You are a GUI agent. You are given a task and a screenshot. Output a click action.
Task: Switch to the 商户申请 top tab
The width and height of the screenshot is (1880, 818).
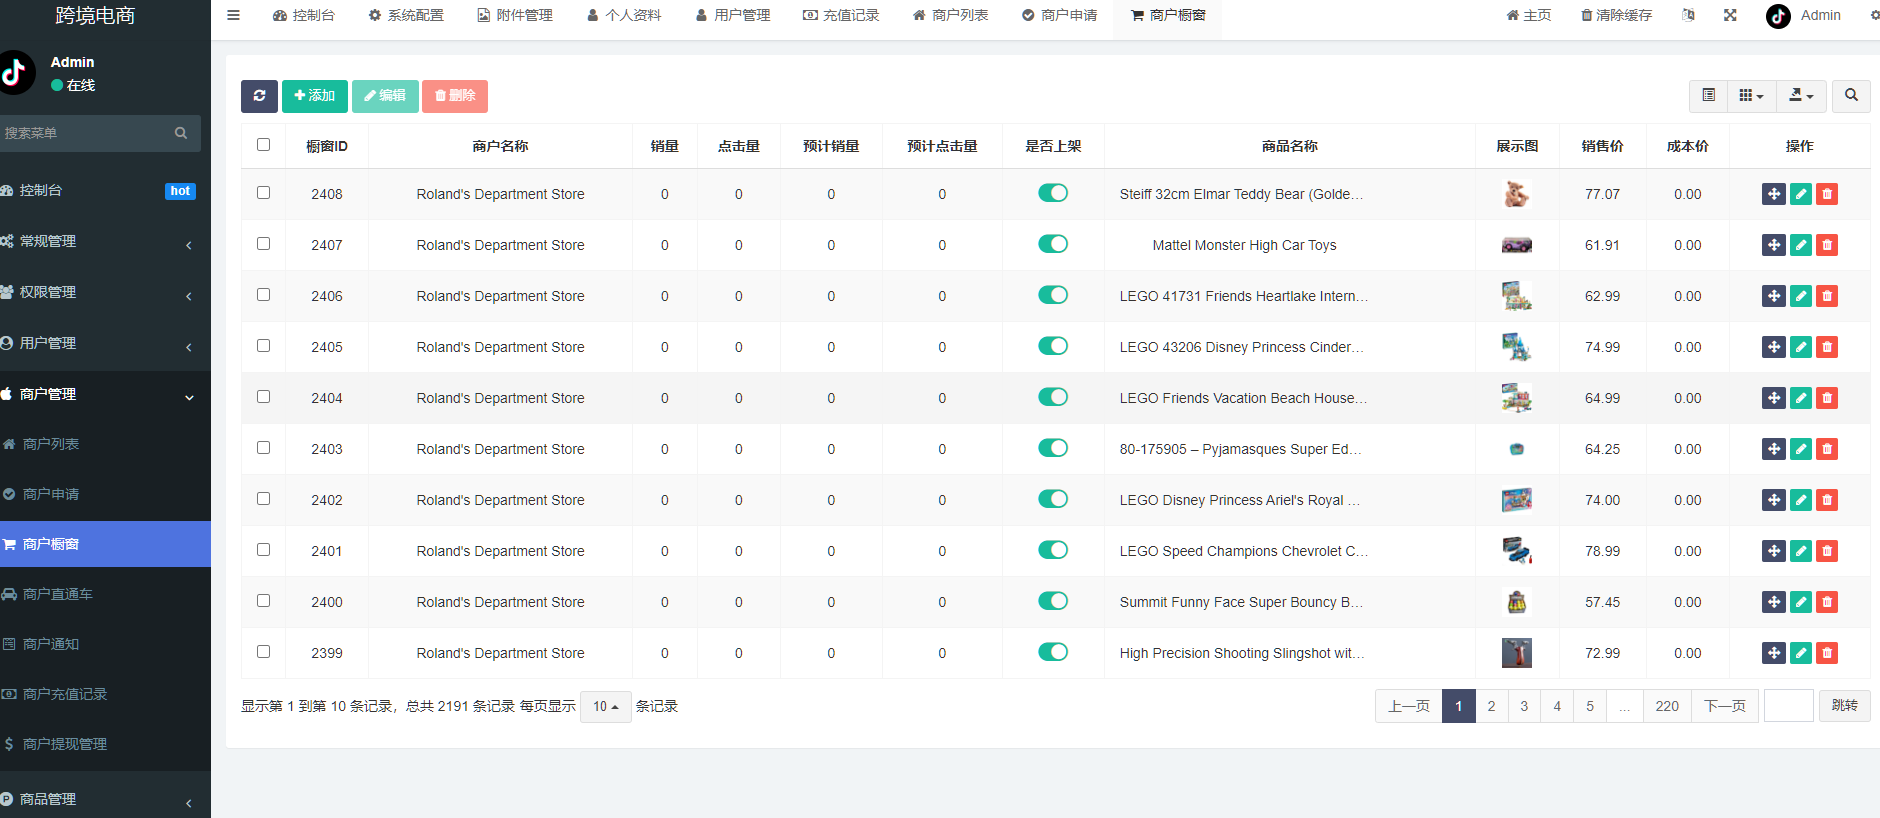point(1059,15)
